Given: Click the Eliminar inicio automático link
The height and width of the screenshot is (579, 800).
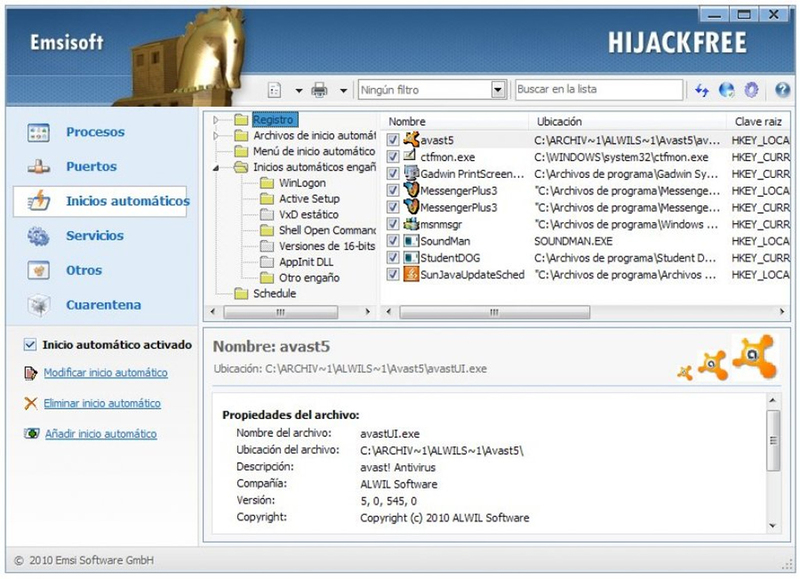Looking at the screenshot, I should click(x=102, y=404).
